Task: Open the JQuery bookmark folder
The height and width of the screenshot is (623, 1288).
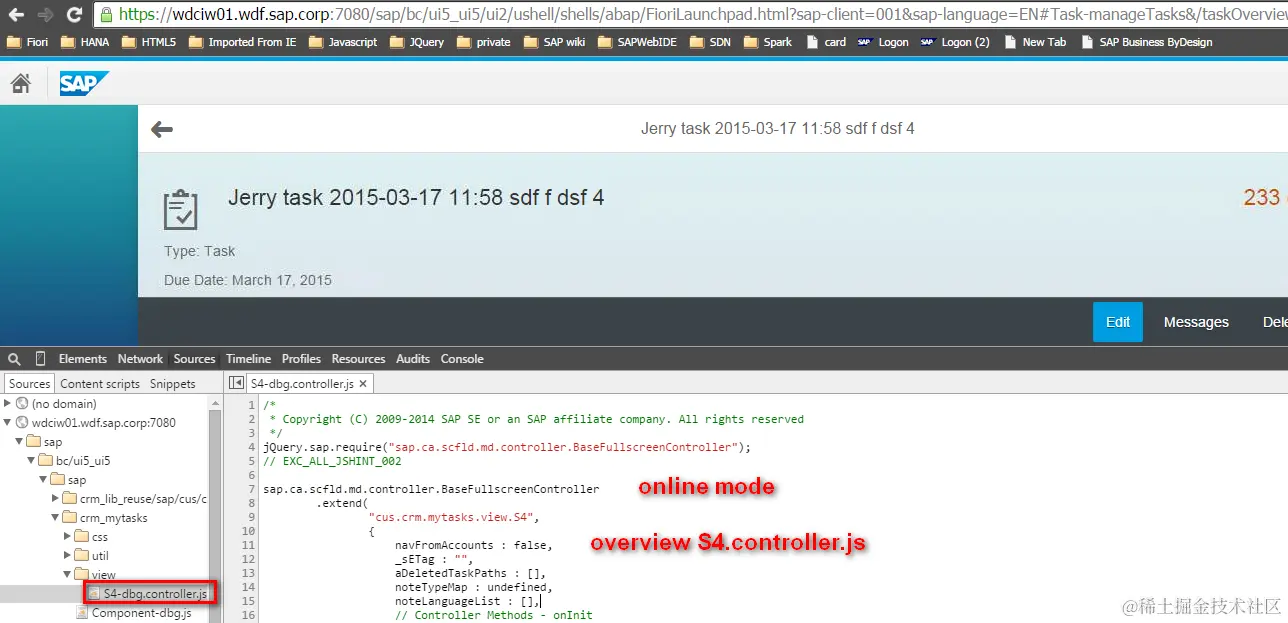Action: tap(417, 42)
